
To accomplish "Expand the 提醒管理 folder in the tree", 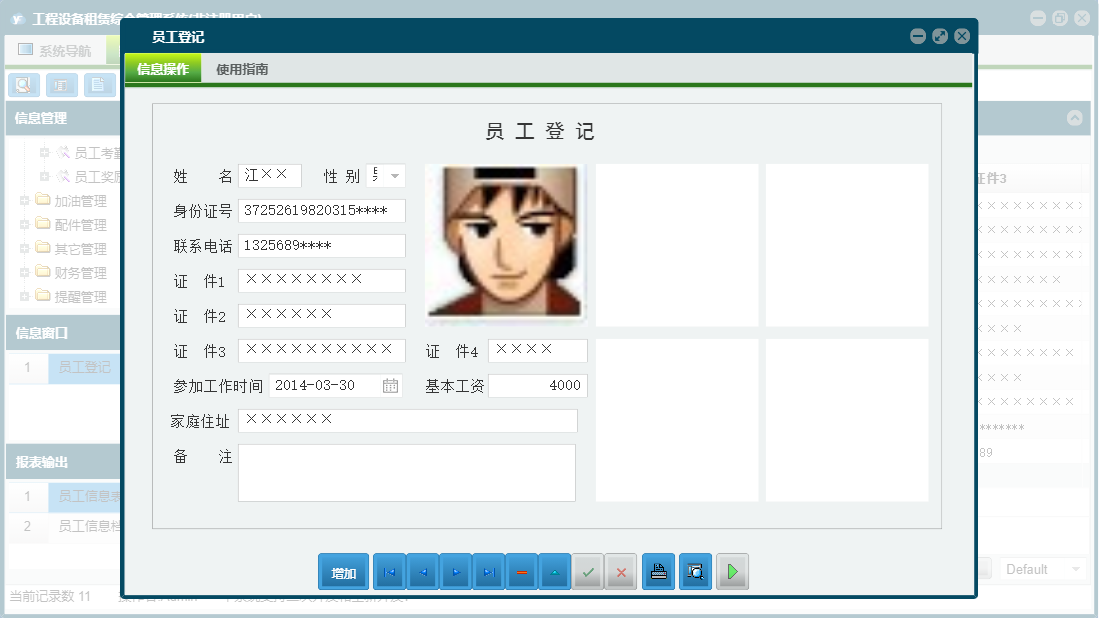I will (x=25, y=296).
